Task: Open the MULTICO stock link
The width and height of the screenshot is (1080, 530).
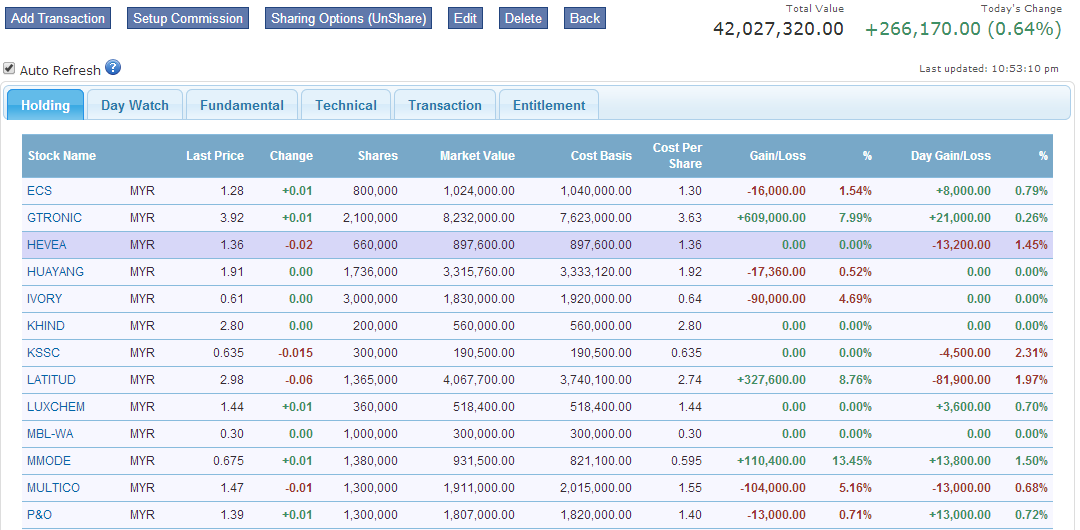Action: pos(53,487)
